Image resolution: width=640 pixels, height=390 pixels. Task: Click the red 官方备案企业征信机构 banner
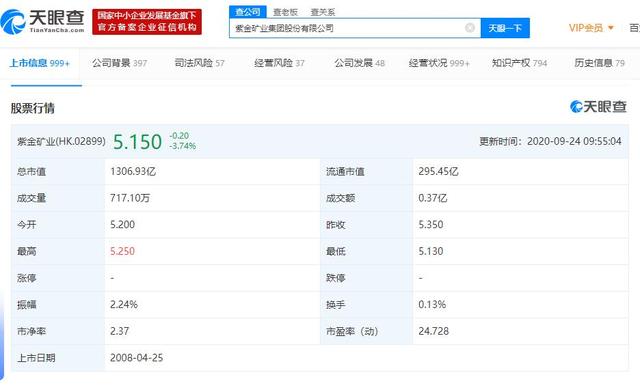[147, 22]
